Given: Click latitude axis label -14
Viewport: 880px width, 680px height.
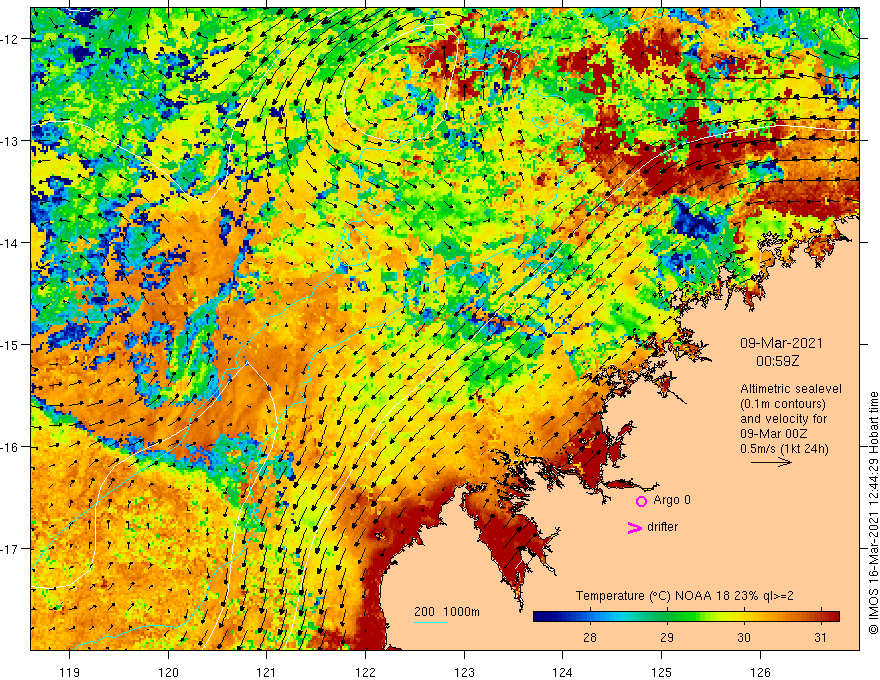Looking at the screenshot, I should tap(10, 243).
